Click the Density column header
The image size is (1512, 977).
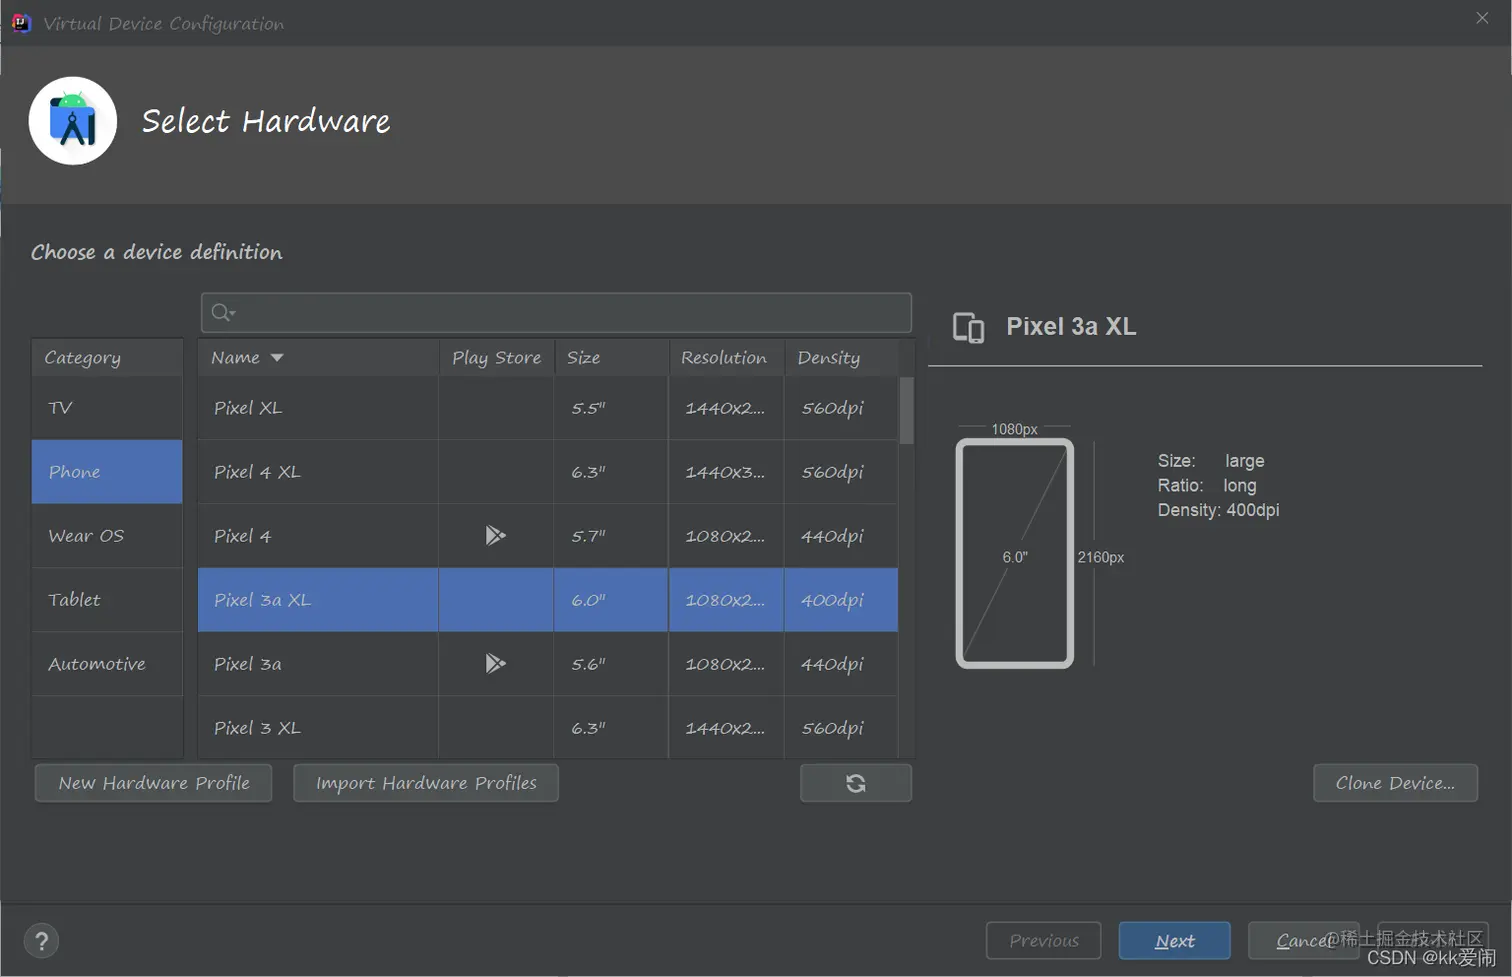click(x=841, y=357)
